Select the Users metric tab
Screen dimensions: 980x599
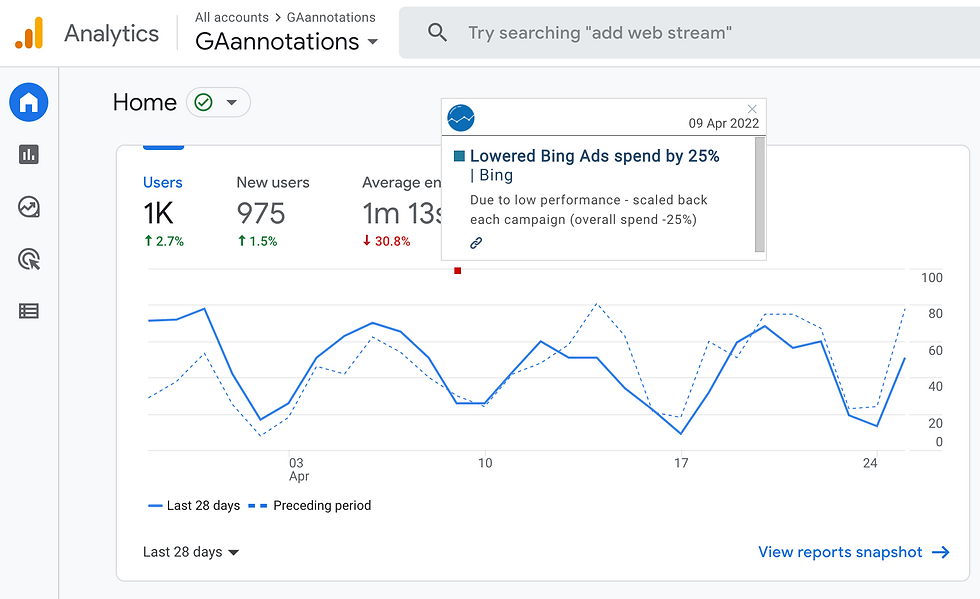pos(163,211)
